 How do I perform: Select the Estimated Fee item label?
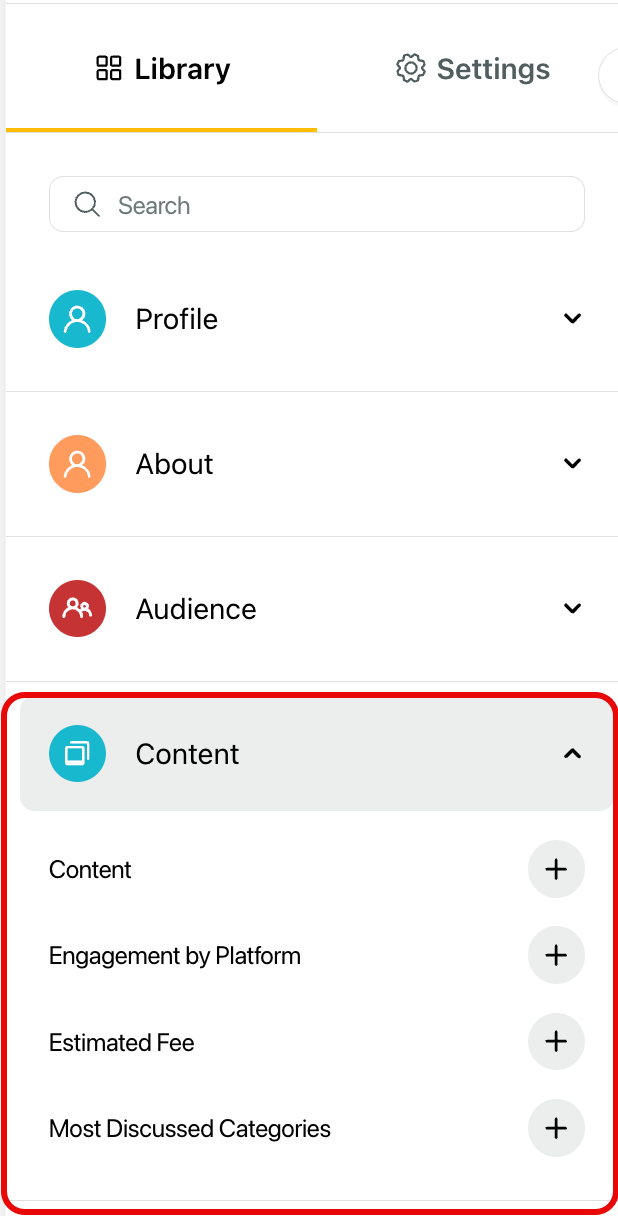122,1043
